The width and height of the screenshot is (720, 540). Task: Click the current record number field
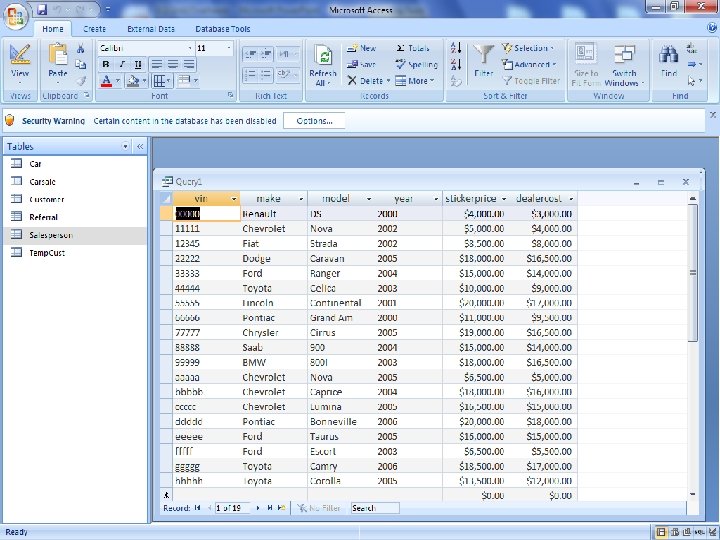pyautogui.click(x=232, y=508)
